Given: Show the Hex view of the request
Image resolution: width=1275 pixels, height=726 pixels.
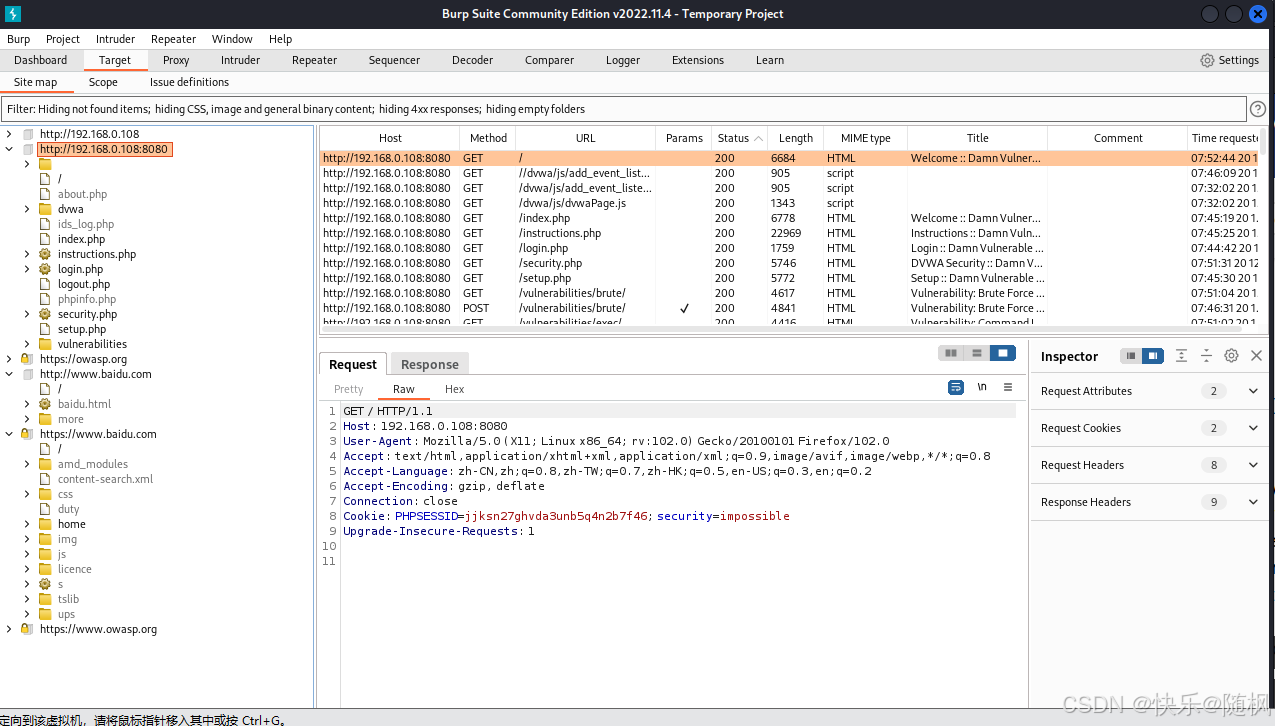Looking at the screenshot, I should (454, 389).
